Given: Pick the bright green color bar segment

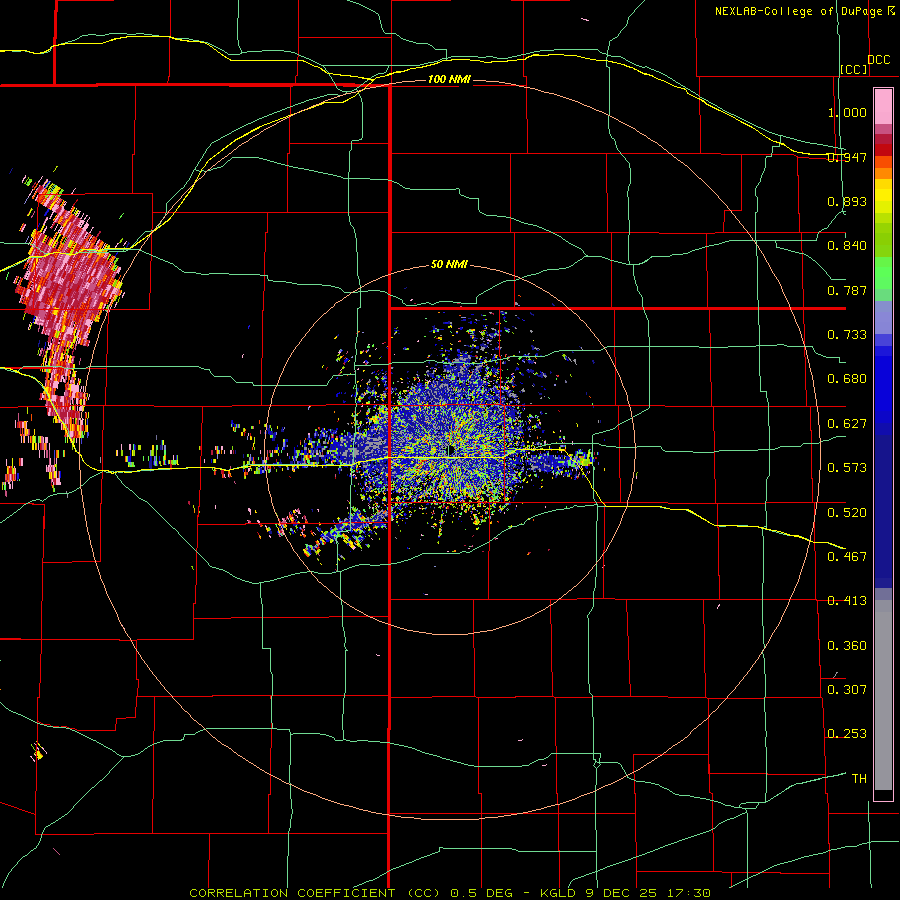Looking at the screenshot, I should click(883, 273).
